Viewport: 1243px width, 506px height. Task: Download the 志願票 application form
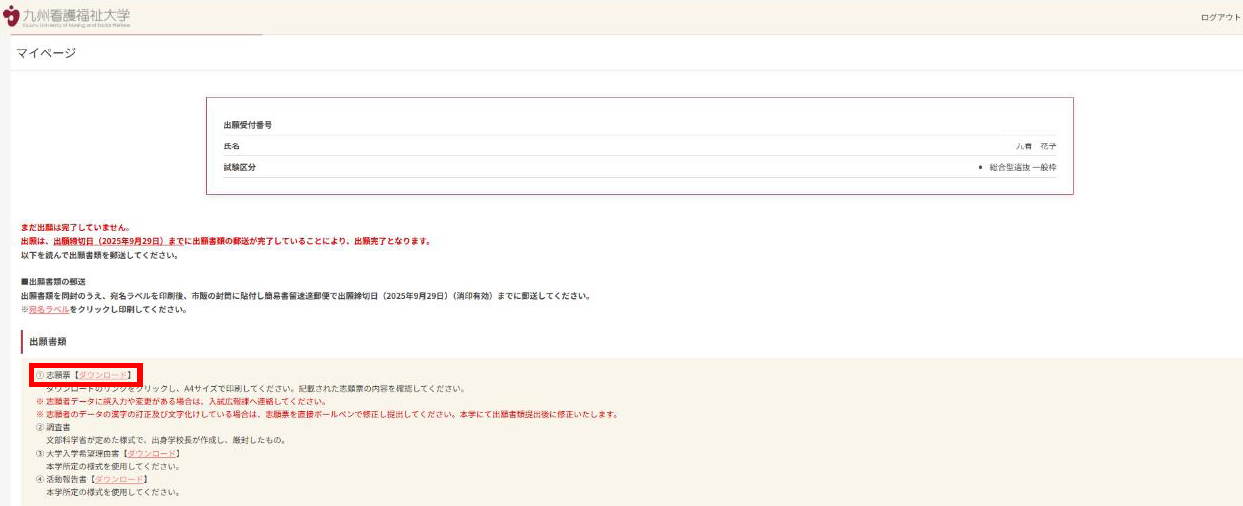click(x=103, y=375)
